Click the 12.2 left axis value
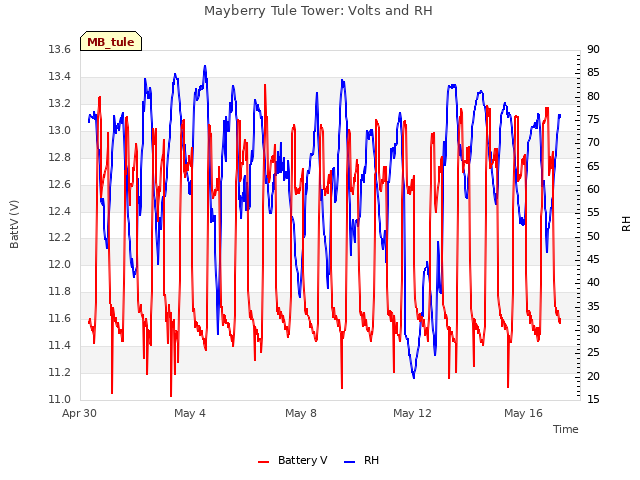 60,238
